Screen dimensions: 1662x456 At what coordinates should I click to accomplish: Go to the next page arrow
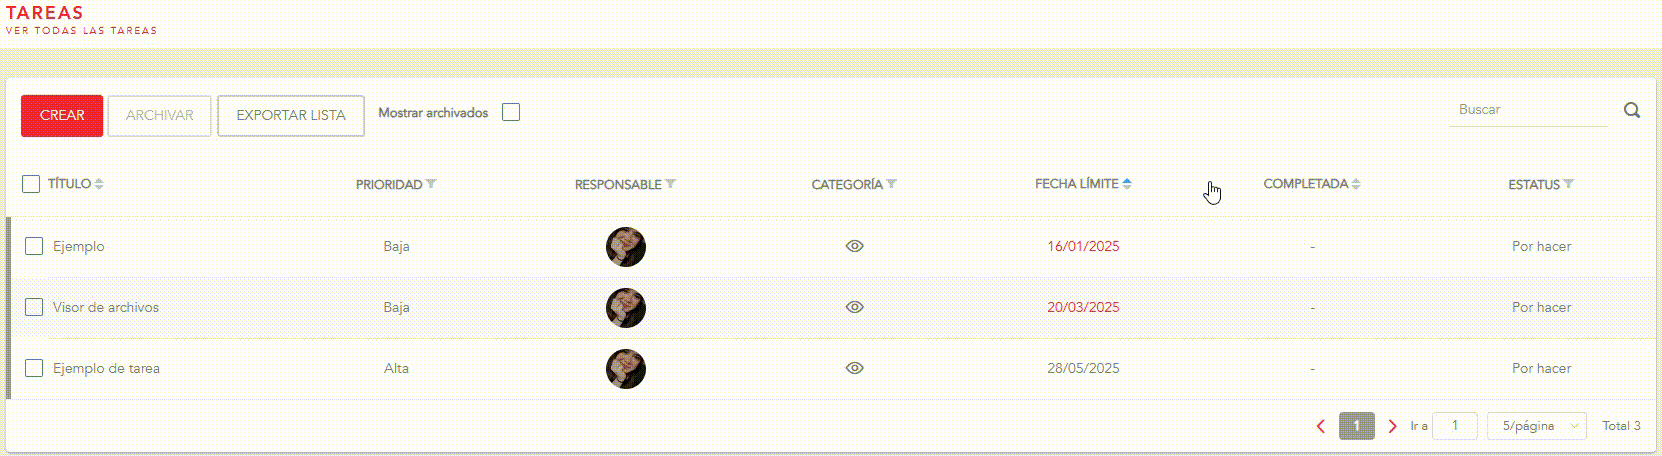pyautogui.click(x=1392, y=426)
